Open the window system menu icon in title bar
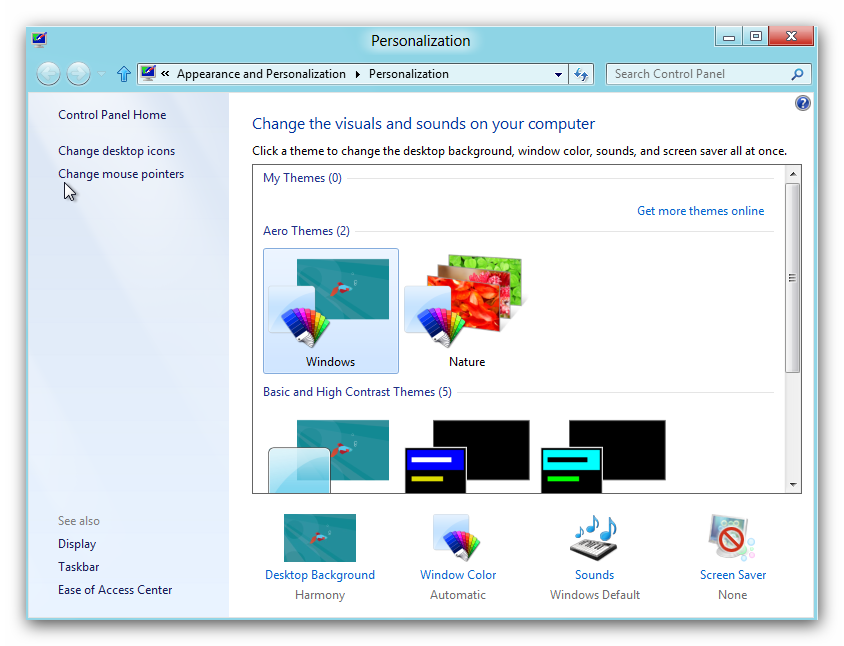This screenshot has width=844, height=646. tap(39, 40)
